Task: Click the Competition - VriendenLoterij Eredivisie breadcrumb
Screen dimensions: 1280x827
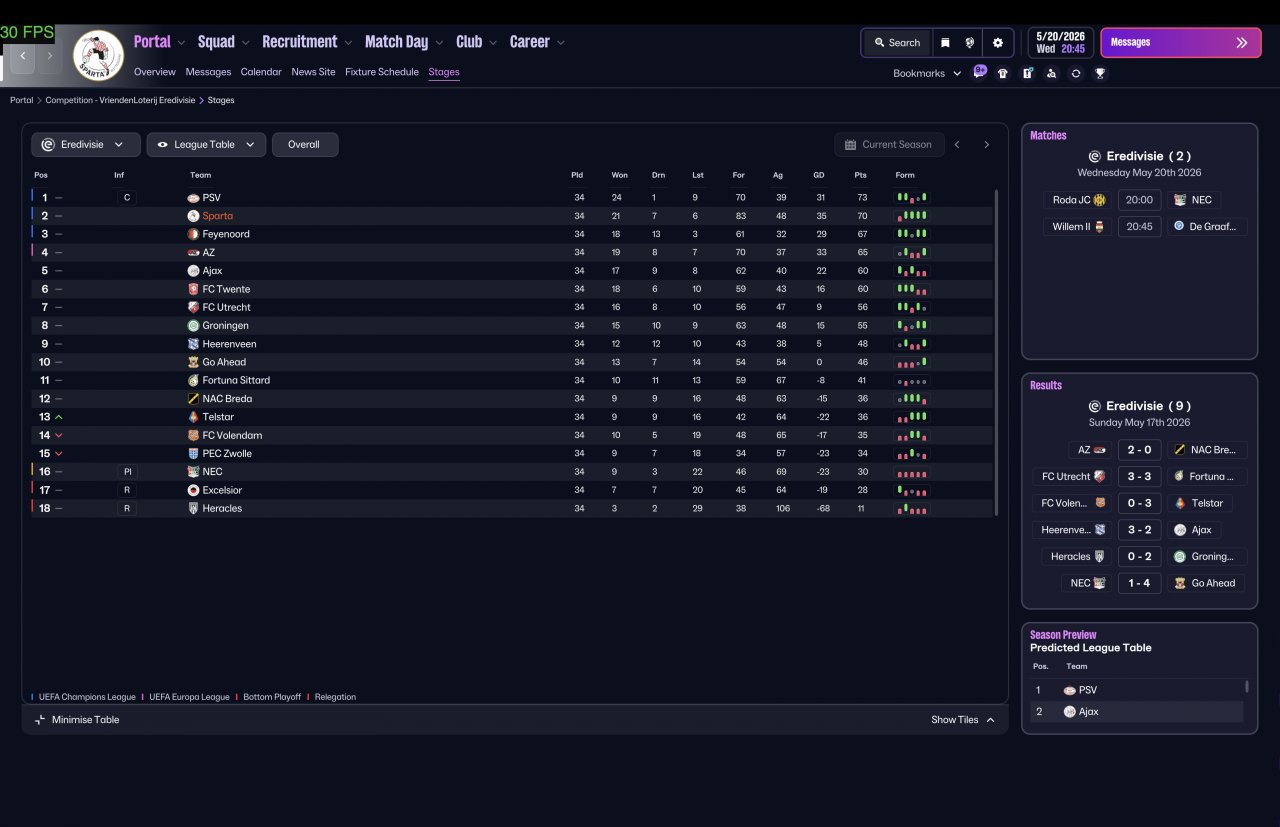Action: pyautogui.click(x=120, y=100)
